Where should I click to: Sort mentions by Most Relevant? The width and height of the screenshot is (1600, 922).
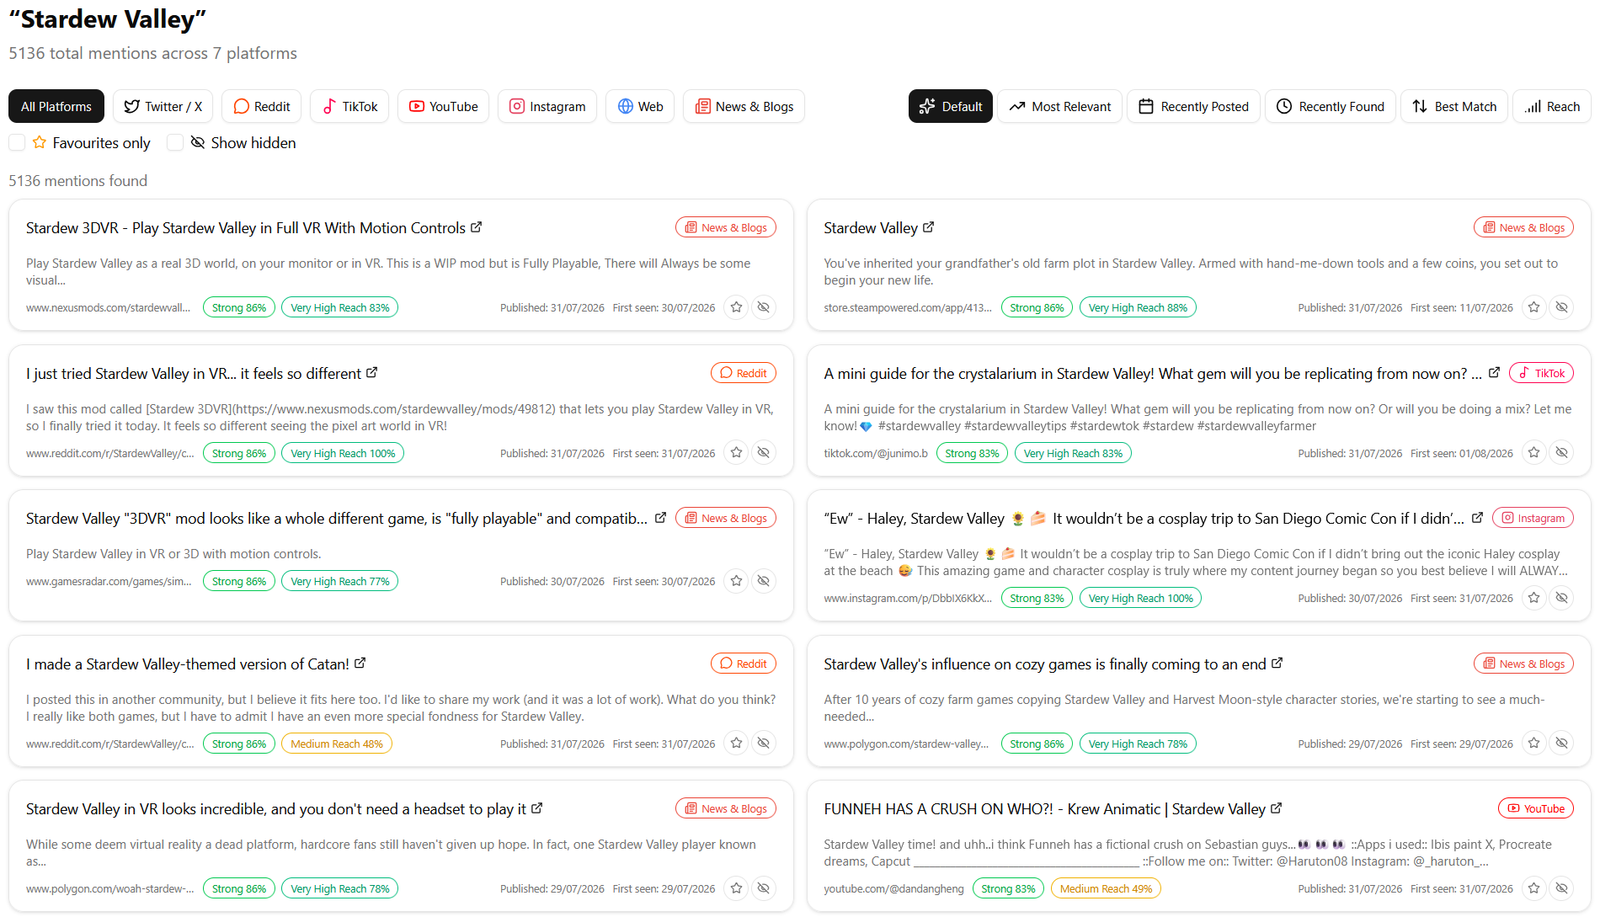click(x=1060, y=106)
